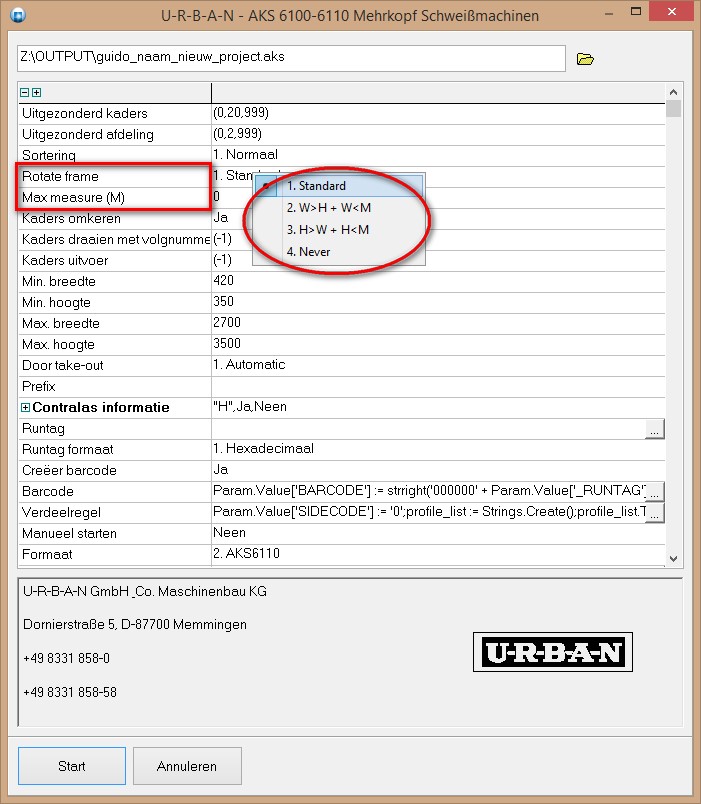Click the Min. hoogte value '350'
Image resolution: width=701 pixels, height=804 pixels.
[223, 302]
